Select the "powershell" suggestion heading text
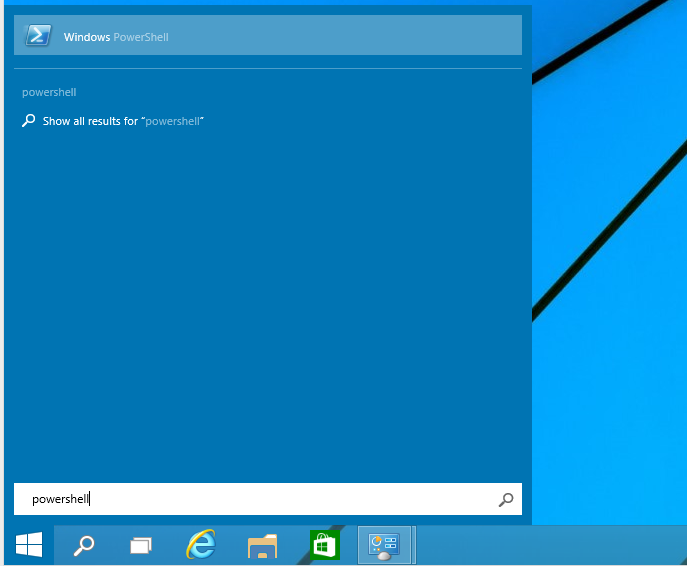Viewport: 687px width, 566px height. (49, 92)
